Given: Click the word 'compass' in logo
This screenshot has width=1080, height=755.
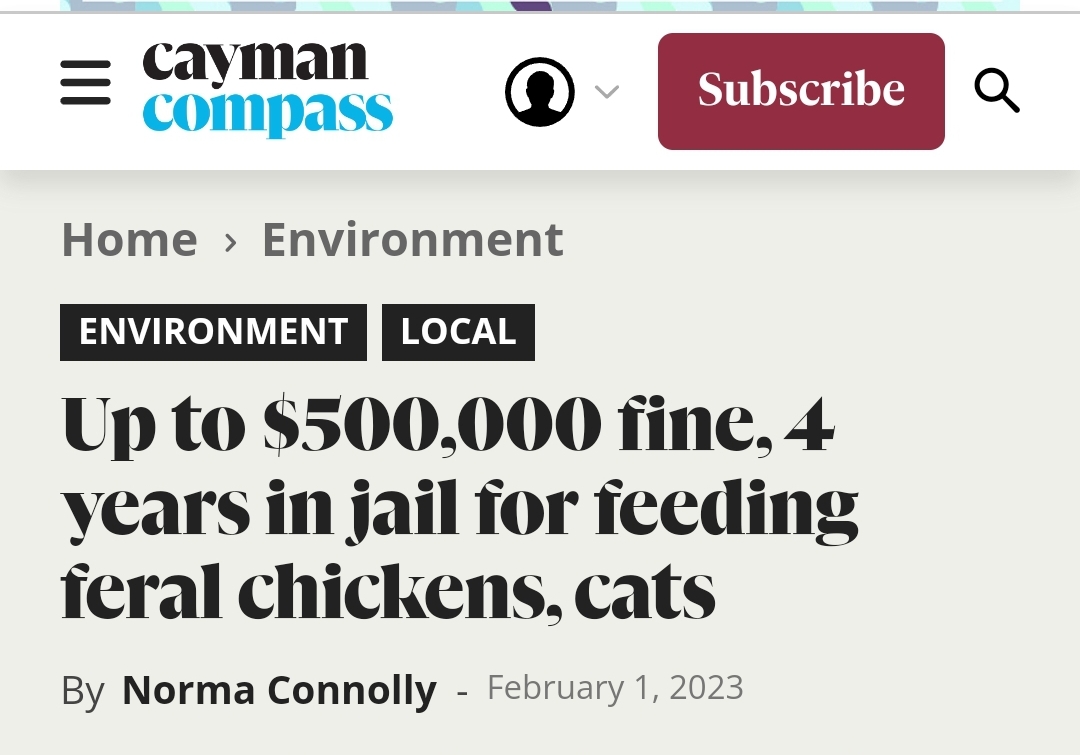Looking at the screenshot, I should [267, 112].
